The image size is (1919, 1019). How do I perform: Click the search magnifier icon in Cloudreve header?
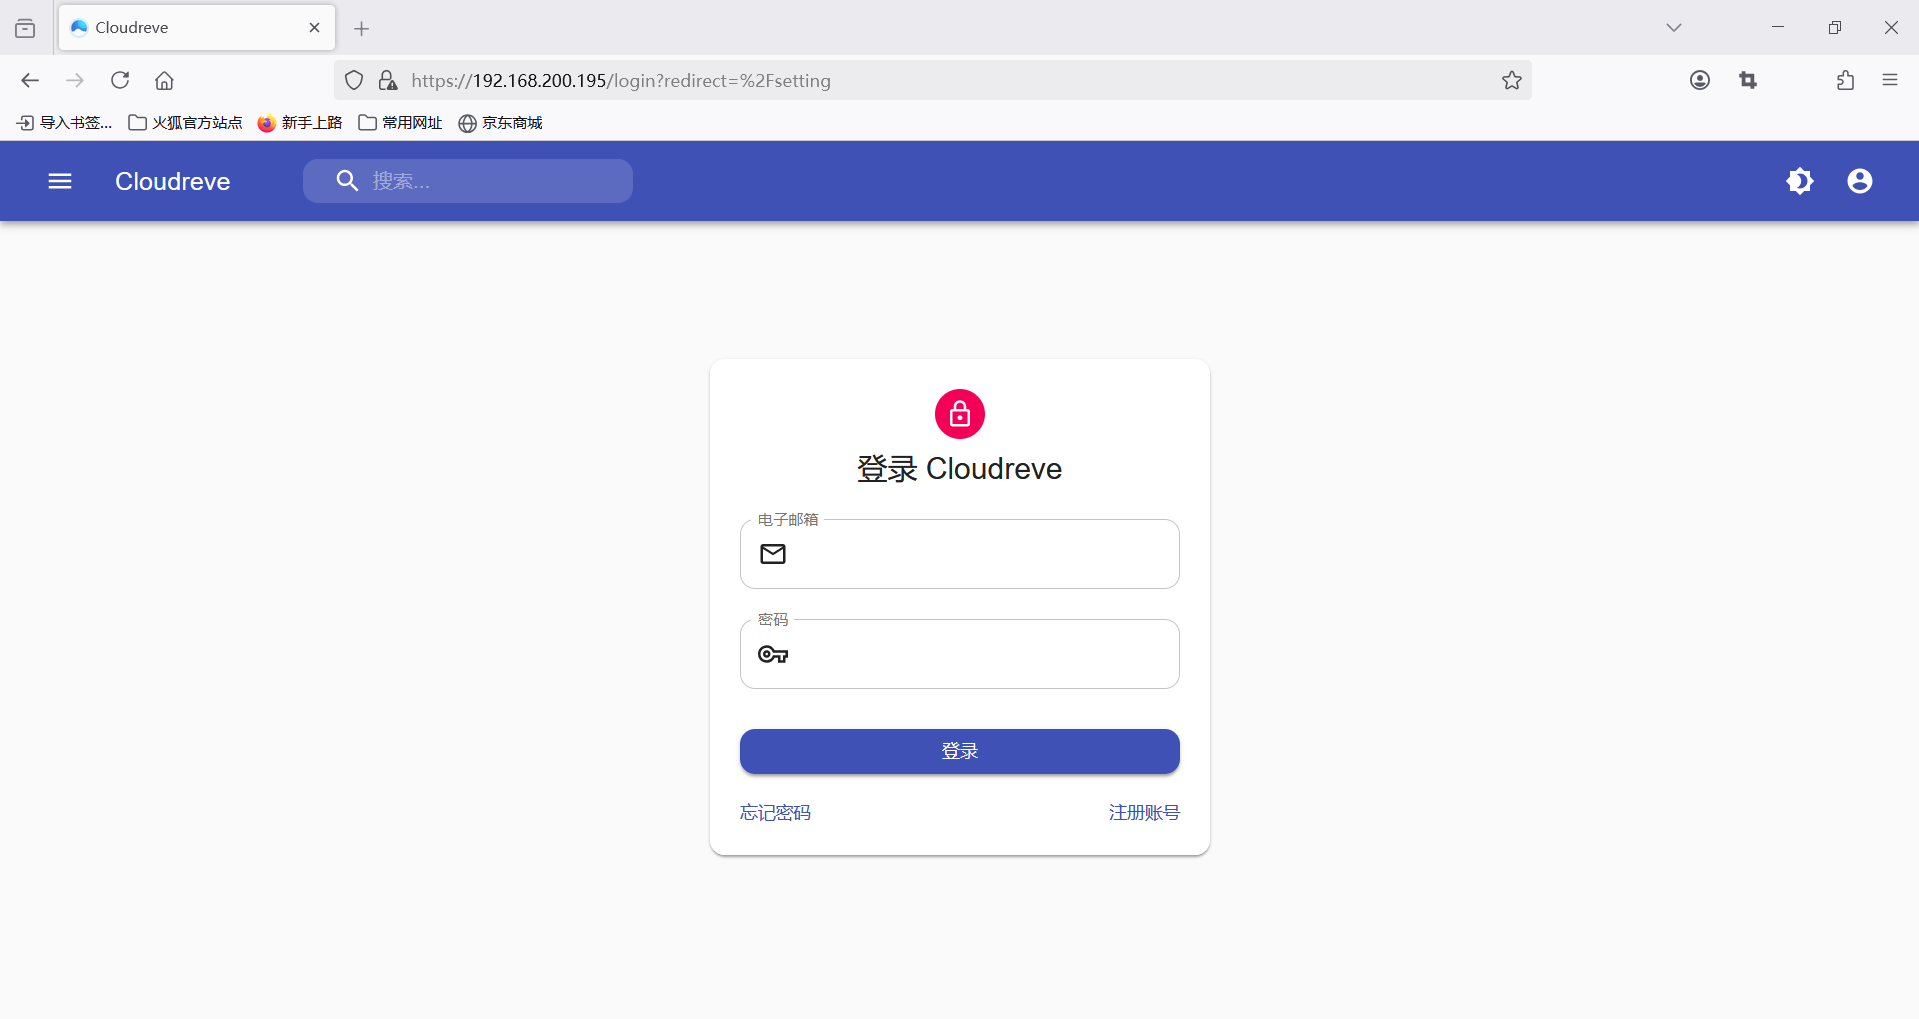[x=347, y=181]
